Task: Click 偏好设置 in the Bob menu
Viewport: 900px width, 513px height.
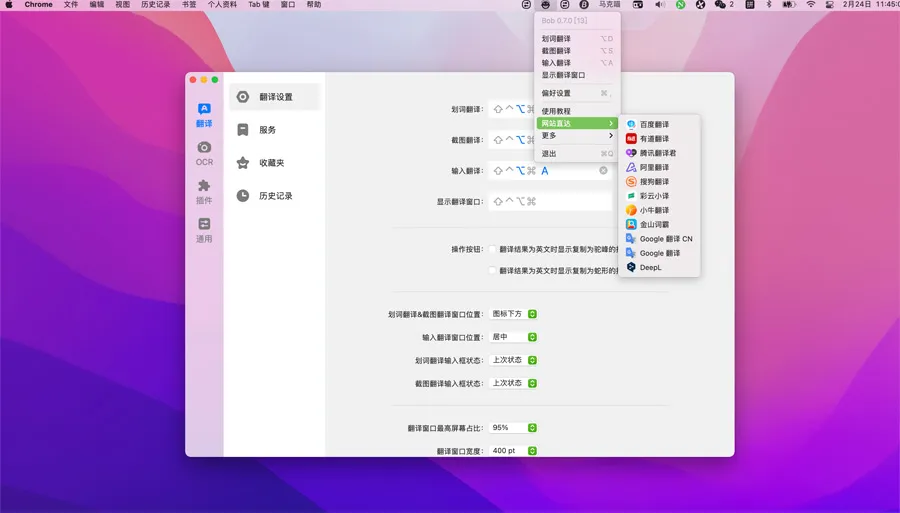Action: tap(557, 94)
